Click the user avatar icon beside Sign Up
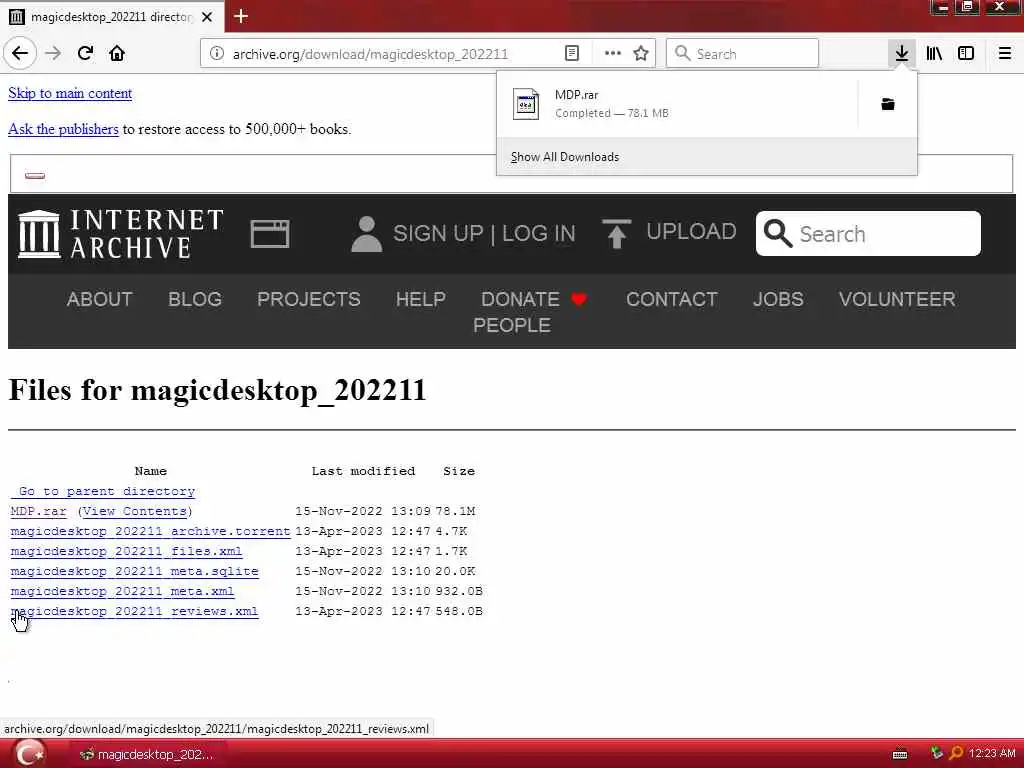This screenshot has height=768, width=1024. pyautogui.click(x=366, y=234)
